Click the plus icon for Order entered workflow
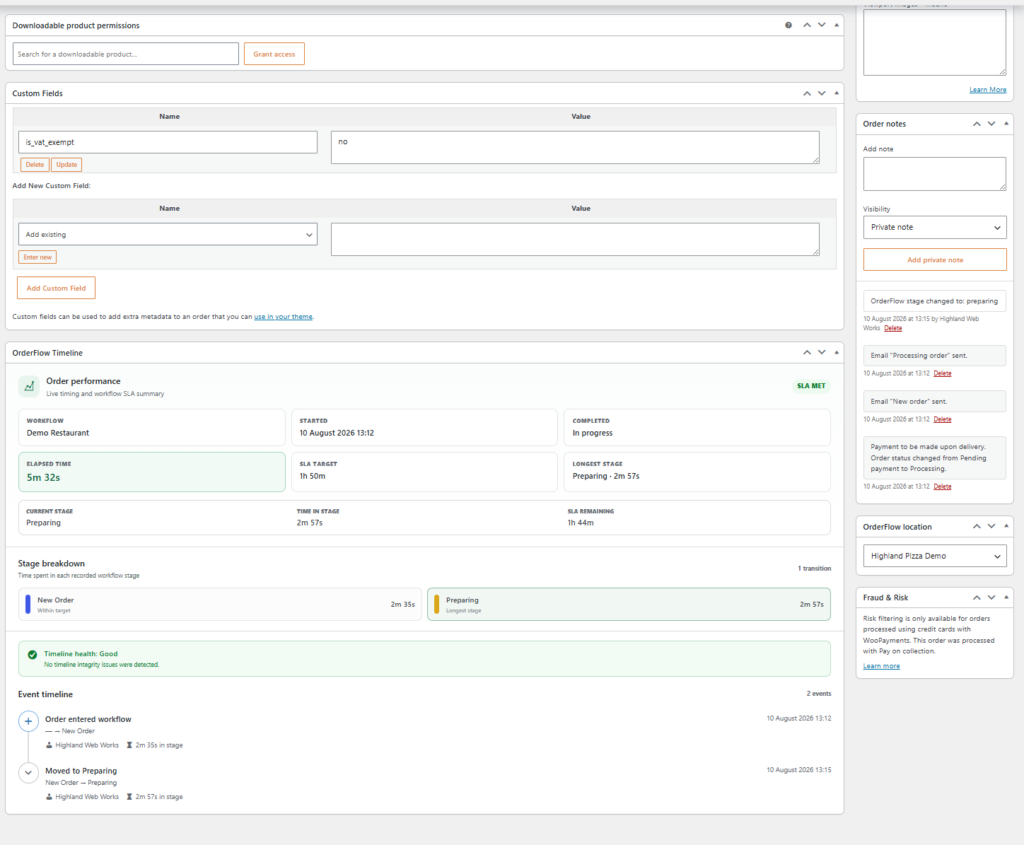Screen dimensions: 1024x845 28,721
